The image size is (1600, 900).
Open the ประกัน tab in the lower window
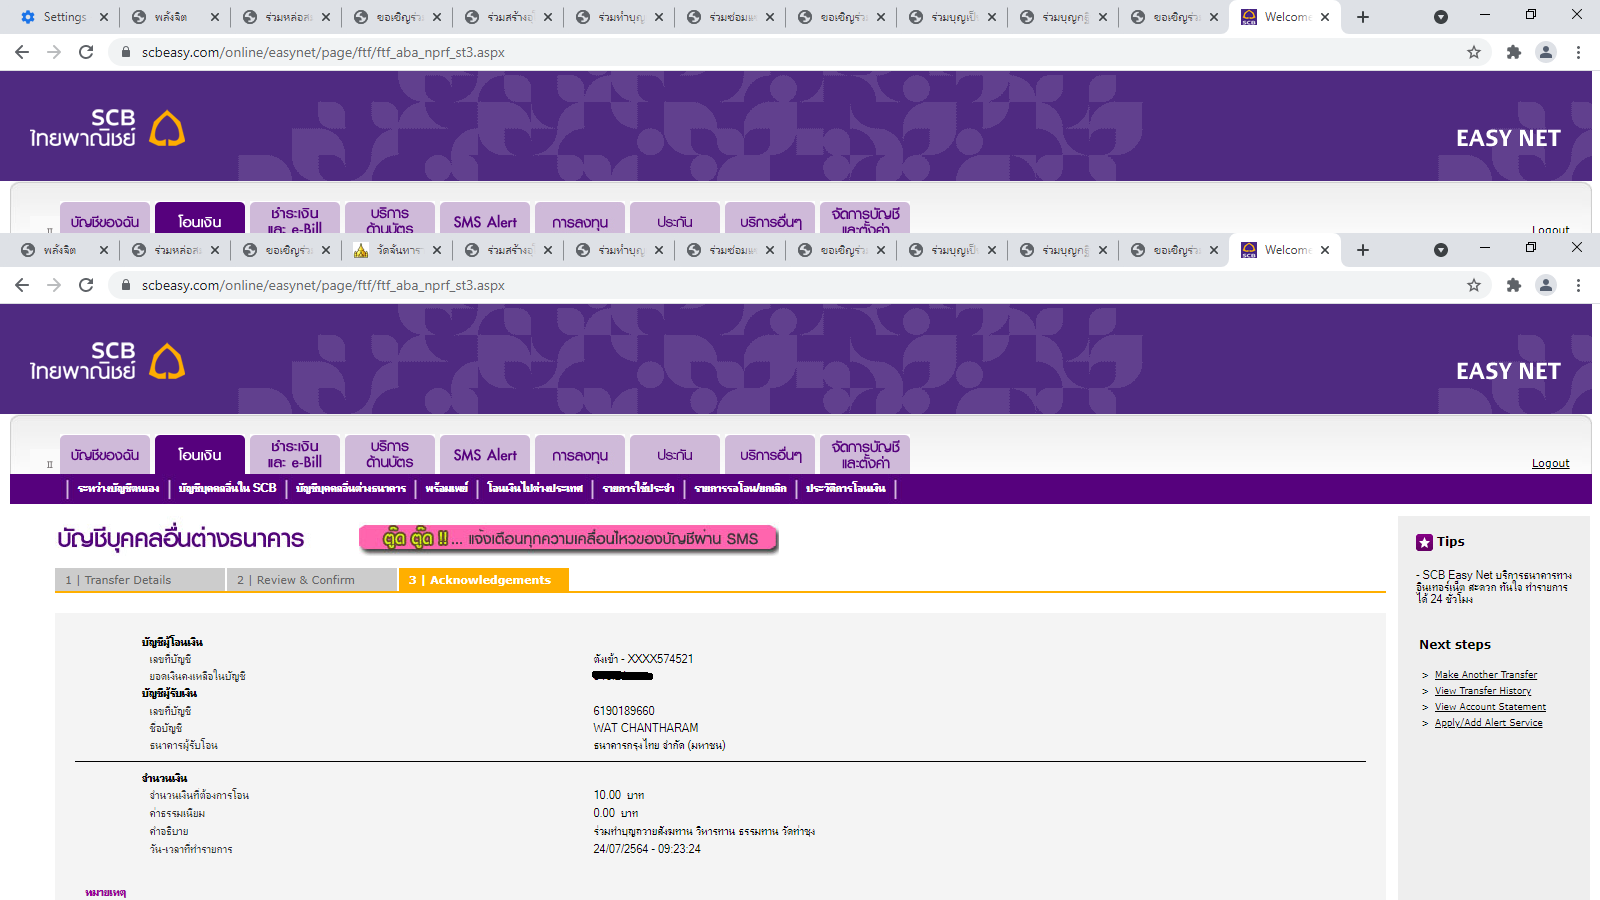coord(675,455)
